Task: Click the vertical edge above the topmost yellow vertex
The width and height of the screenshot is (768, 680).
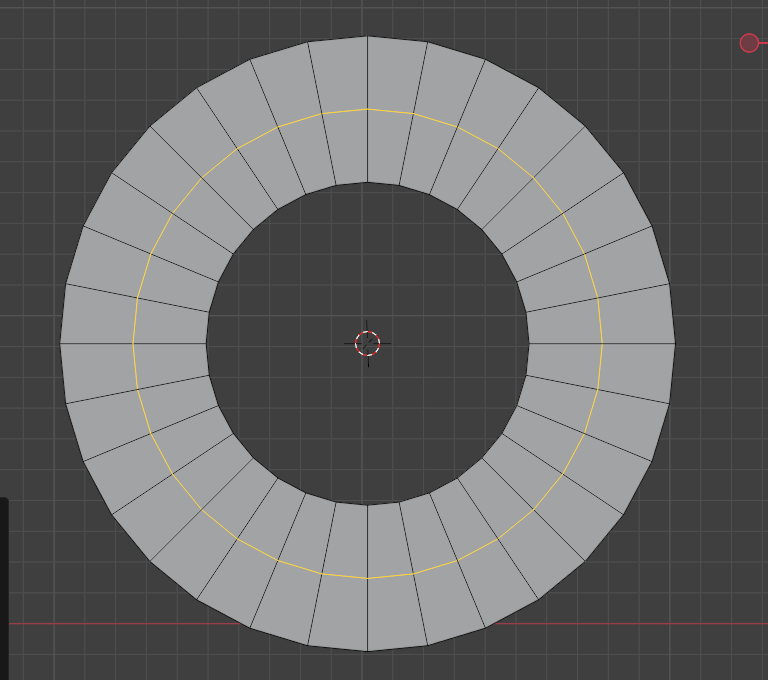Action: 367,73
